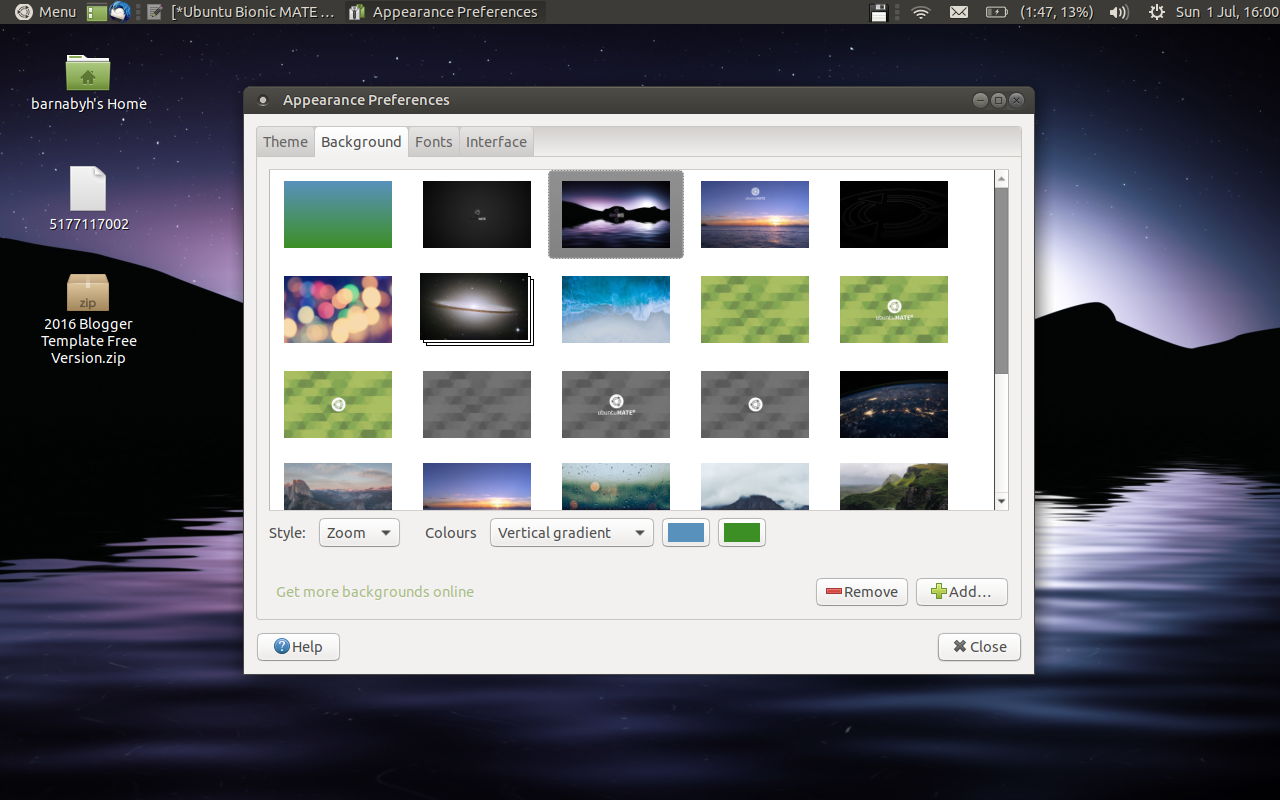1280x800 pixels.
Task: Open the Ubuntu MATE Menu
Action: [x=45, y=12]
